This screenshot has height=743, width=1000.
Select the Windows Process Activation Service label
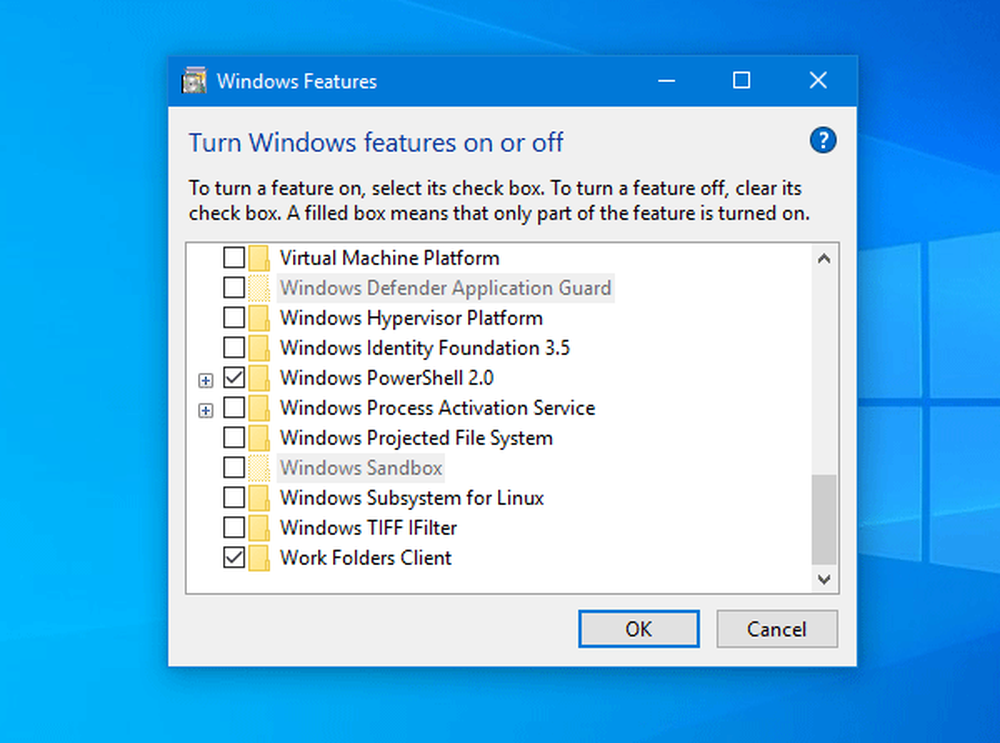[438, 408]
